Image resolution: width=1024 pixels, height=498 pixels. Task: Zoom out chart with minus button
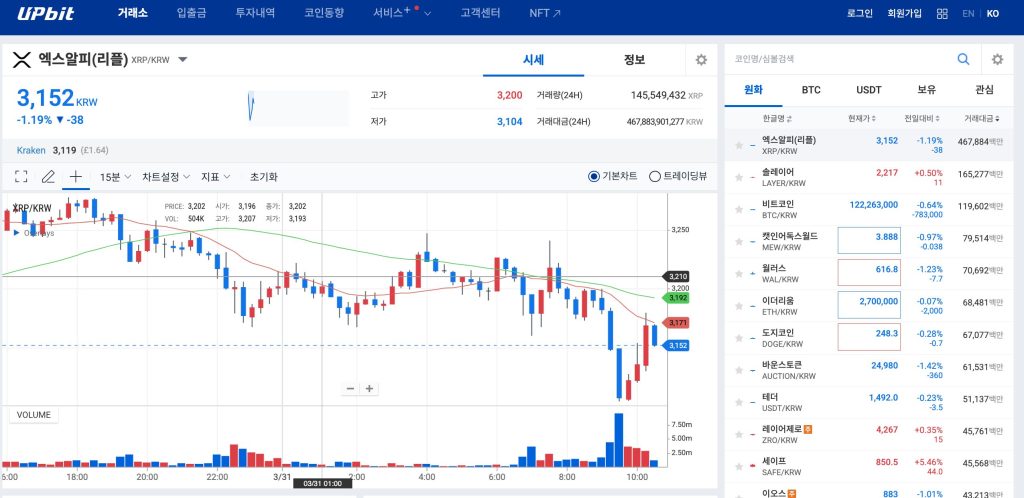(x=350, y=388)
